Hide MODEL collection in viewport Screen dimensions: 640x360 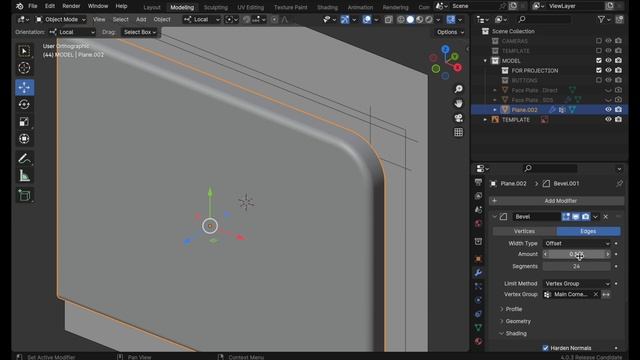click(608, 60)
